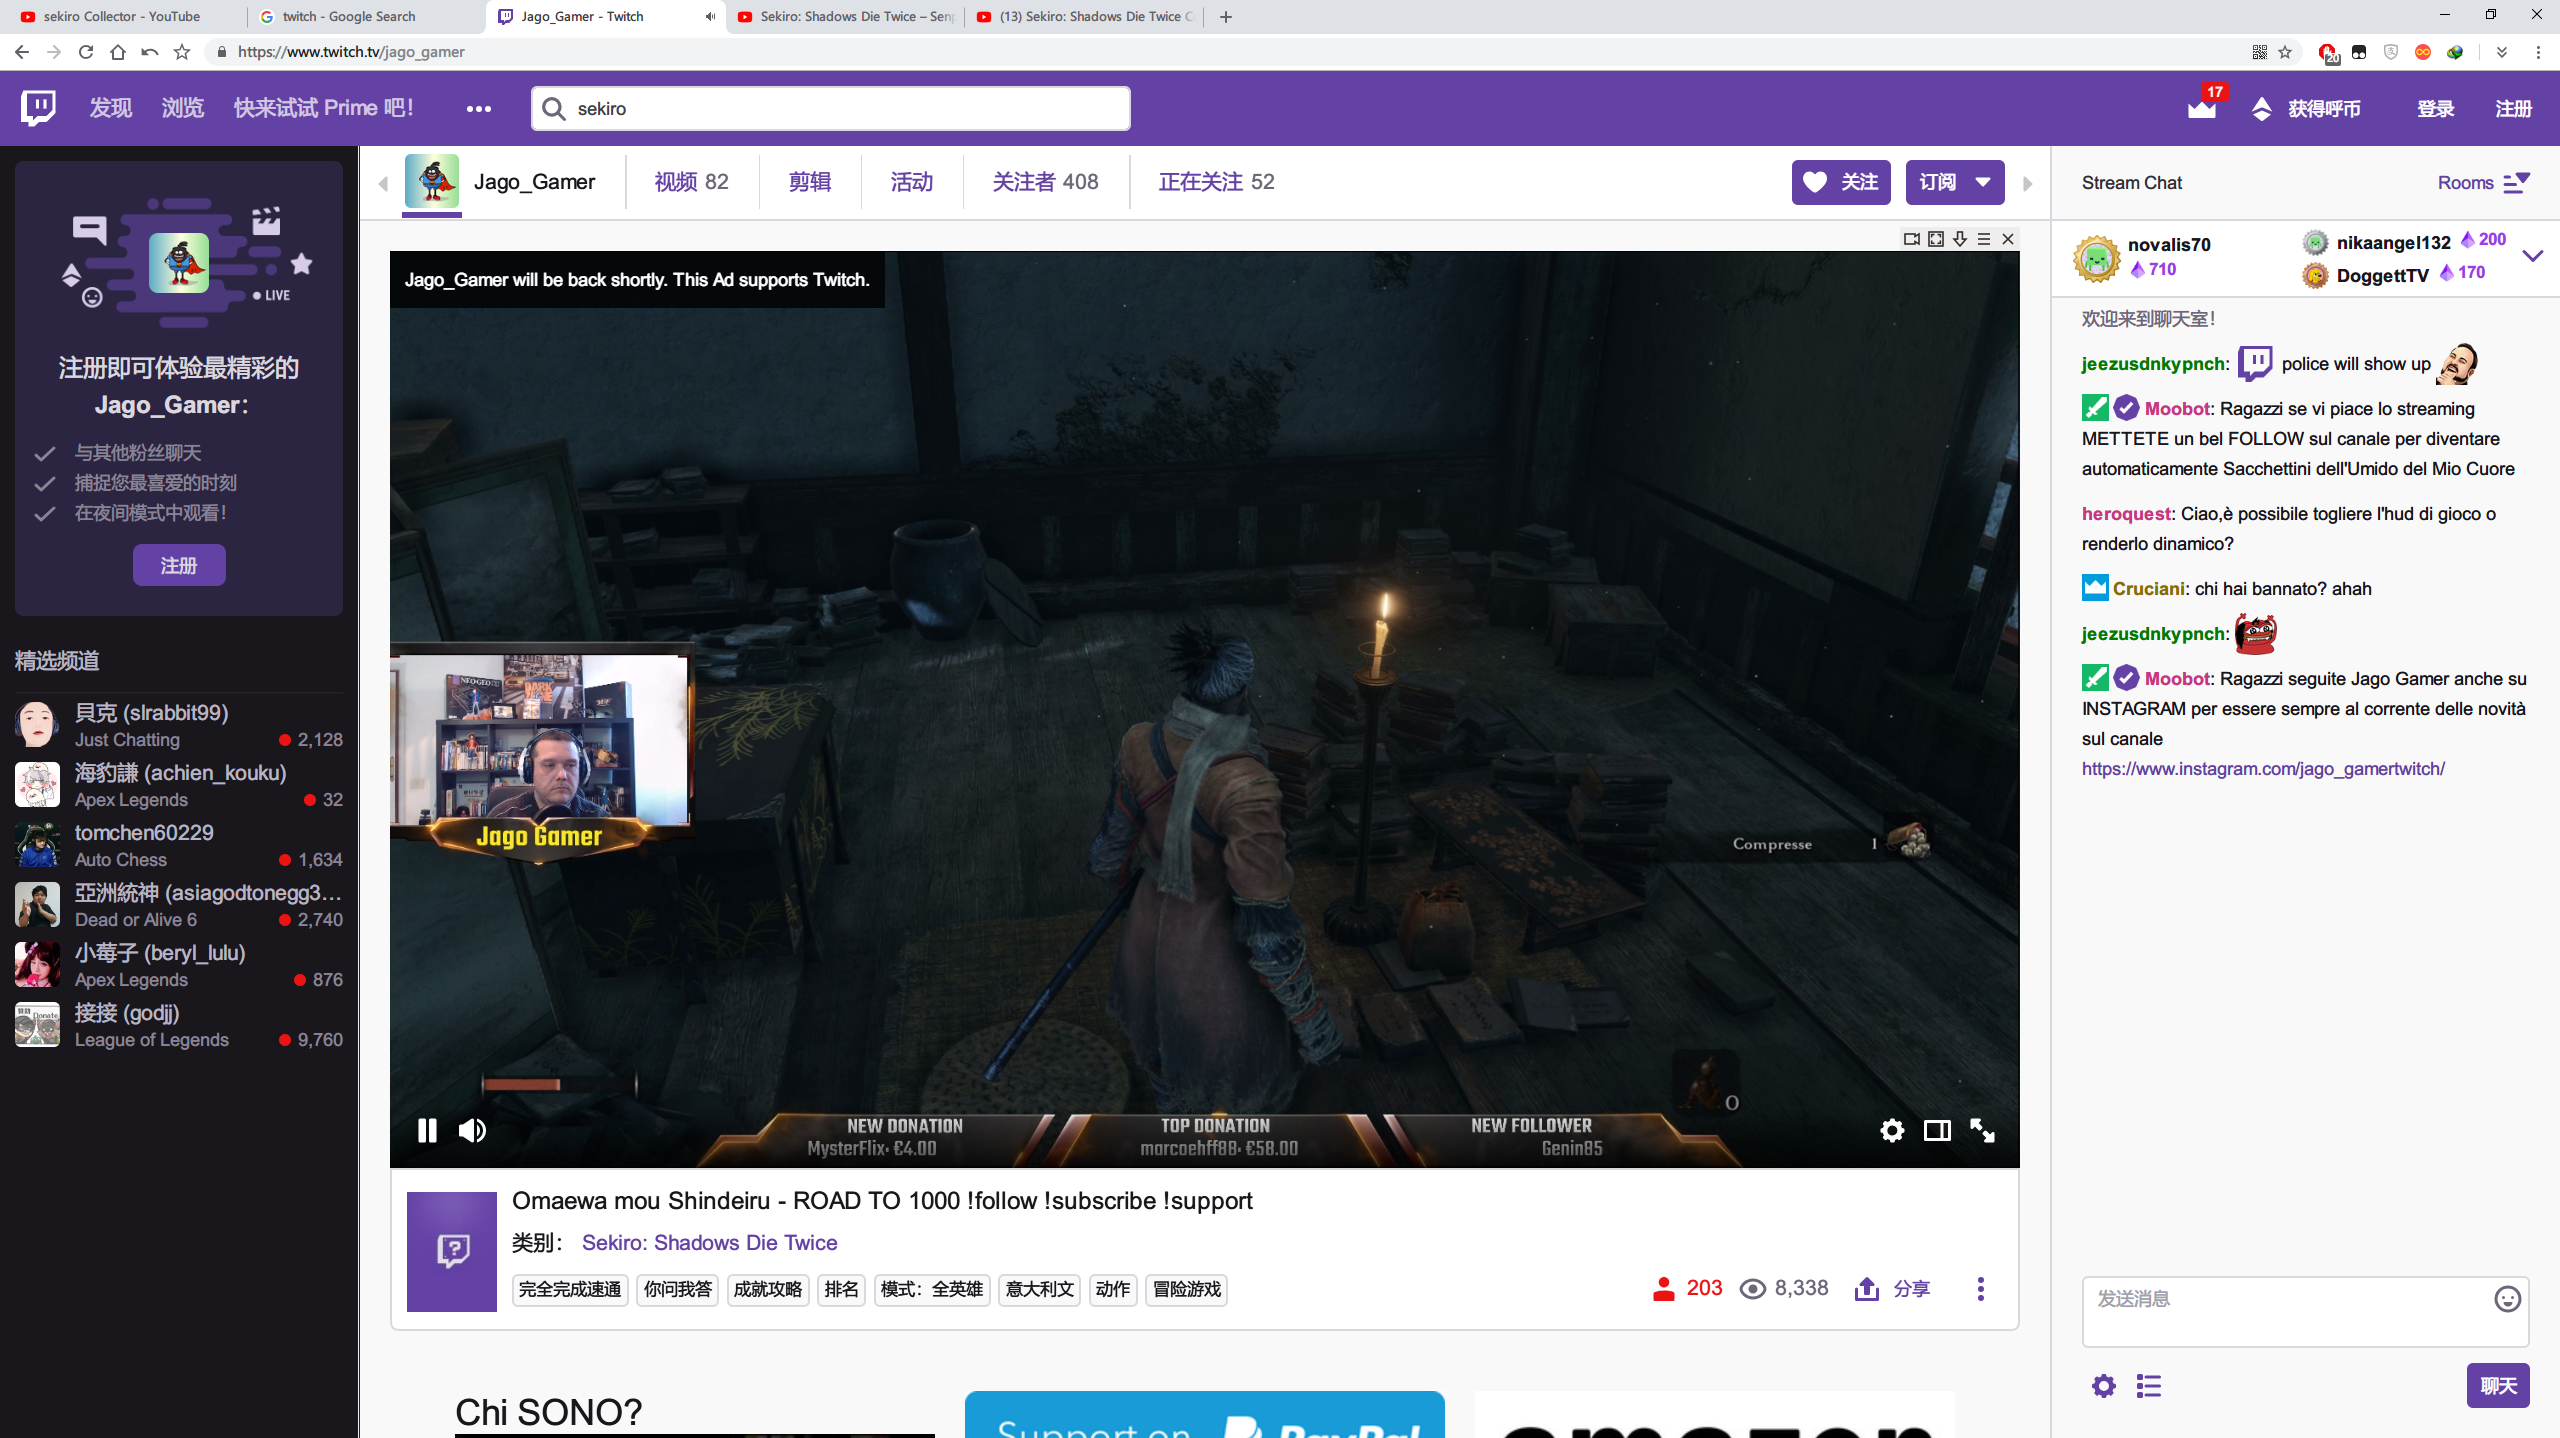
Task: Click the sekiro search input field
Action: pyautogui.click(x=830, y=108)
